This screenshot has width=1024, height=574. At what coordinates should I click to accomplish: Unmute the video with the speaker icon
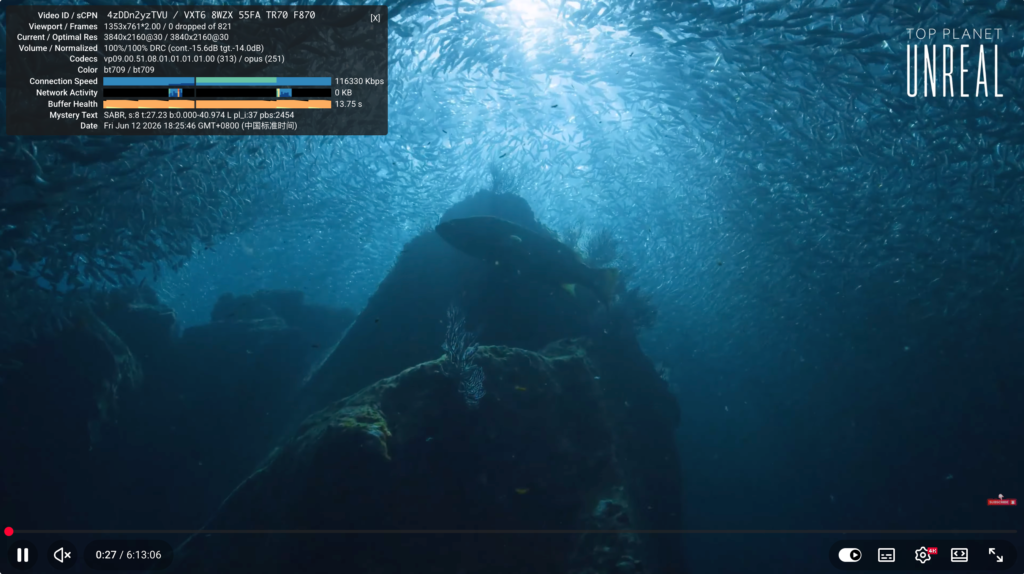(62, 554)
